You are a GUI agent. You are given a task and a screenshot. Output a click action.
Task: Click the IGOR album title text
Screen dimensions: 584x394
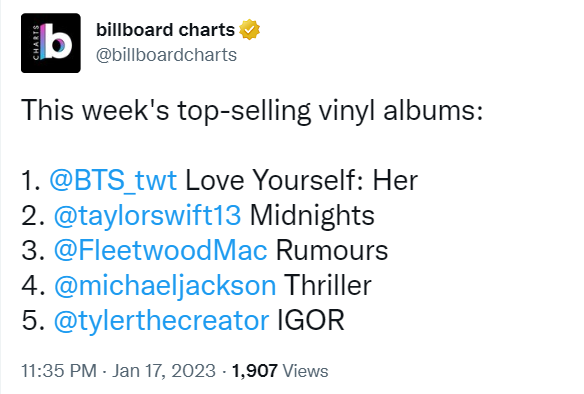311,320
